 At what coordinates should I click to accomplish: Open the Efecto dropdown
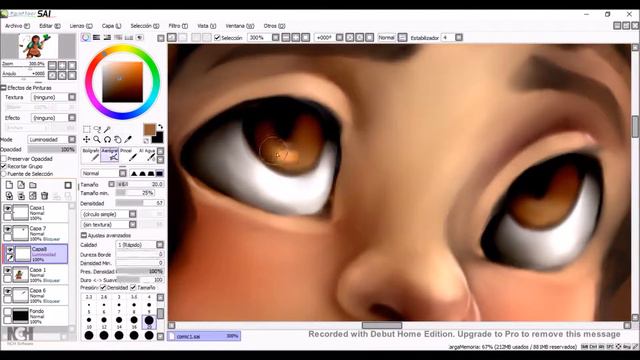pyautogui.click(x=53, y=118)
